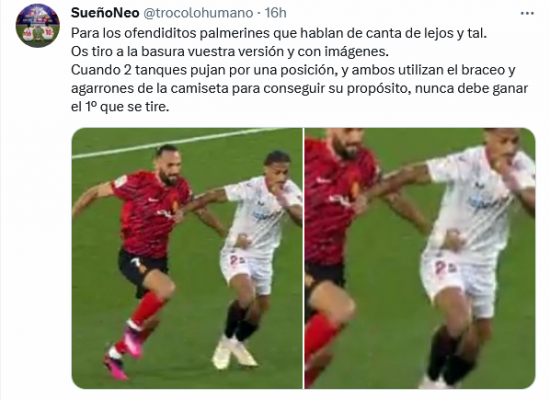Click the tweet line starting 'Para los ofendiditos'
The height and width of the screenshot is (400, 550).
(279, 33)
